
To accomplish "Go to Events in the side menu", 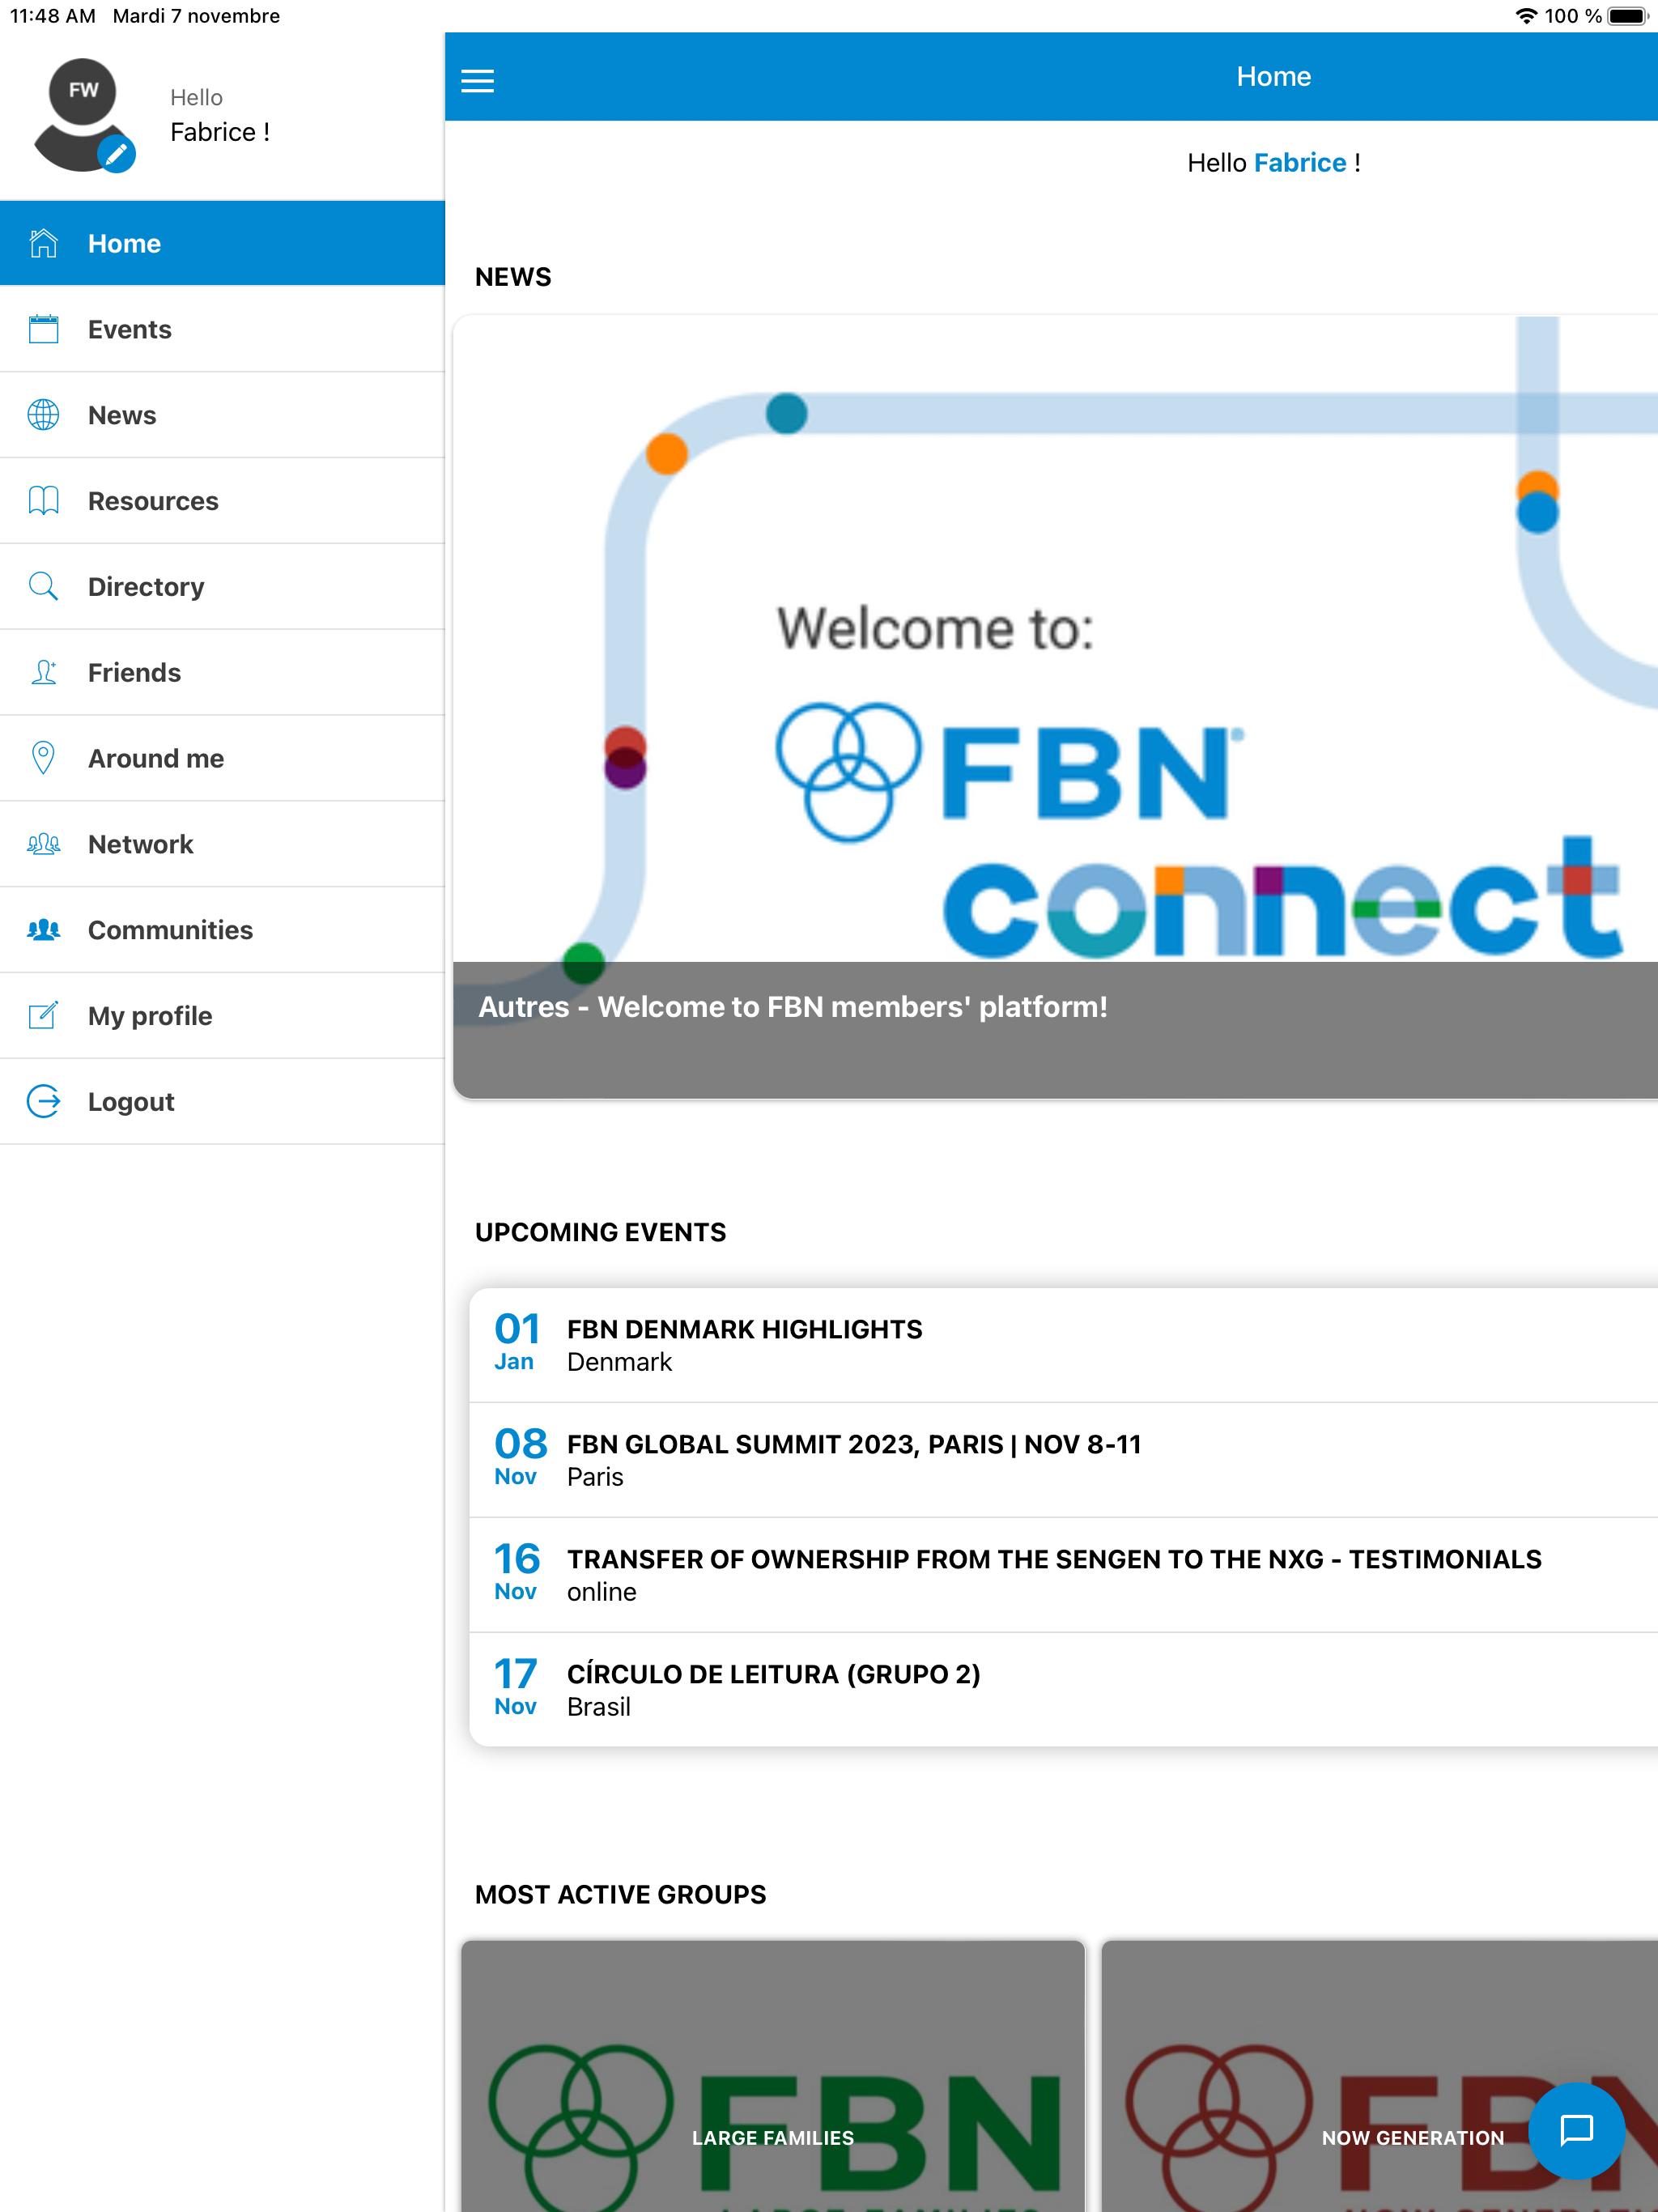I will 222,329.
